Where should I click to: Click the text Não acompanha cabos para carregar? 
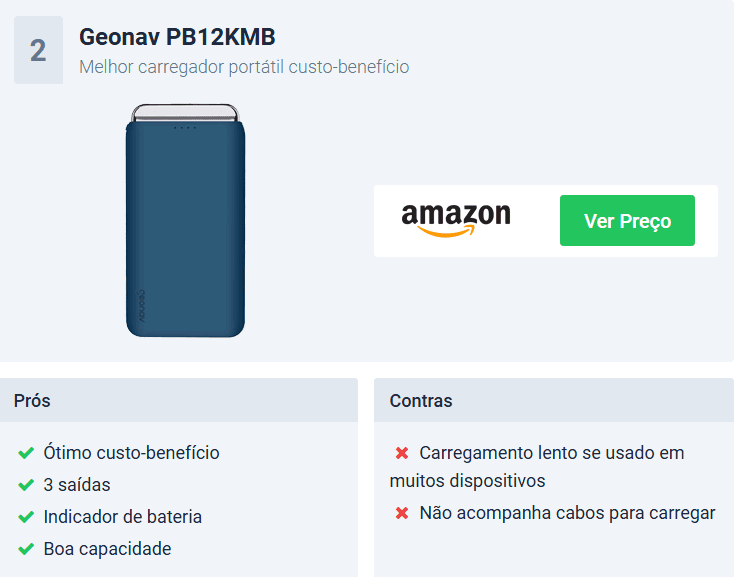pyautogui.click(x=567, y=513)
